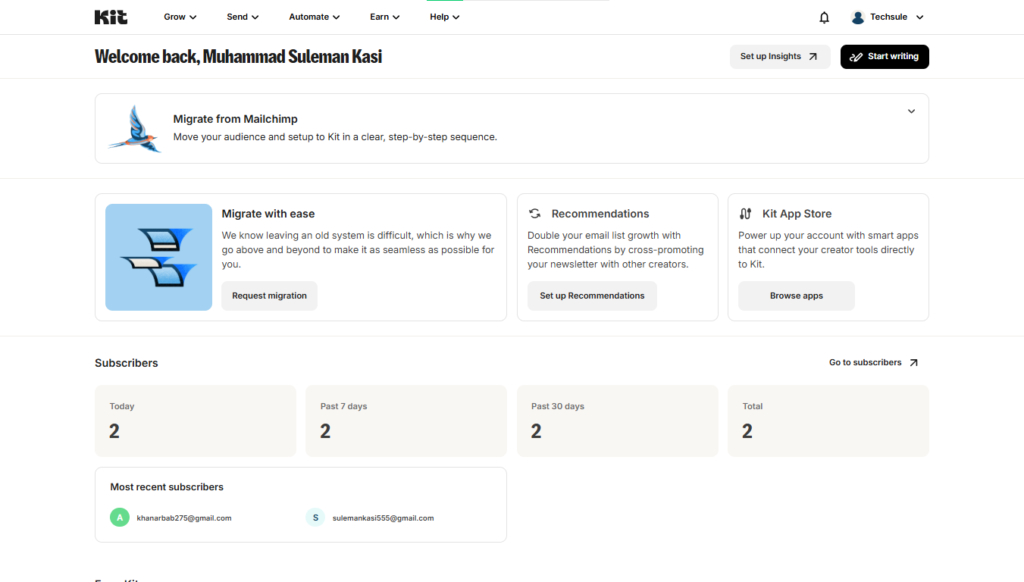Screen dimensions: 1024x582
Task: Click sulemankasi555@gmail.com subscriber email
Action: point(383,518)
